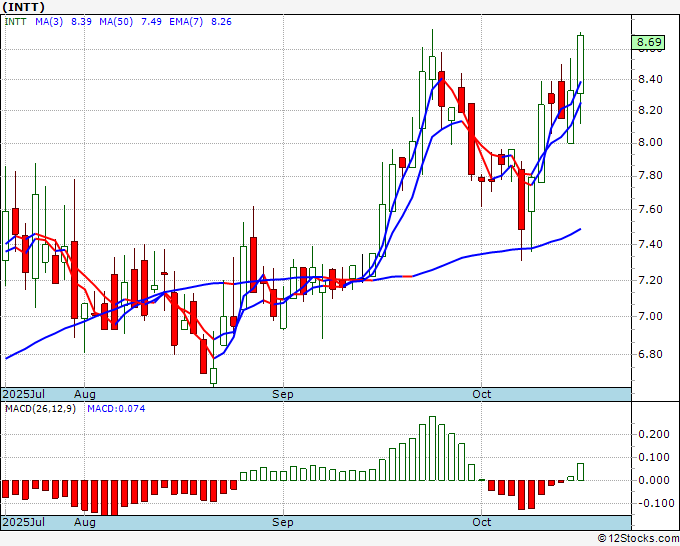Select the MACD(26,12,9) panel label
Screen dimensions: 680x546
pos(40,409)
